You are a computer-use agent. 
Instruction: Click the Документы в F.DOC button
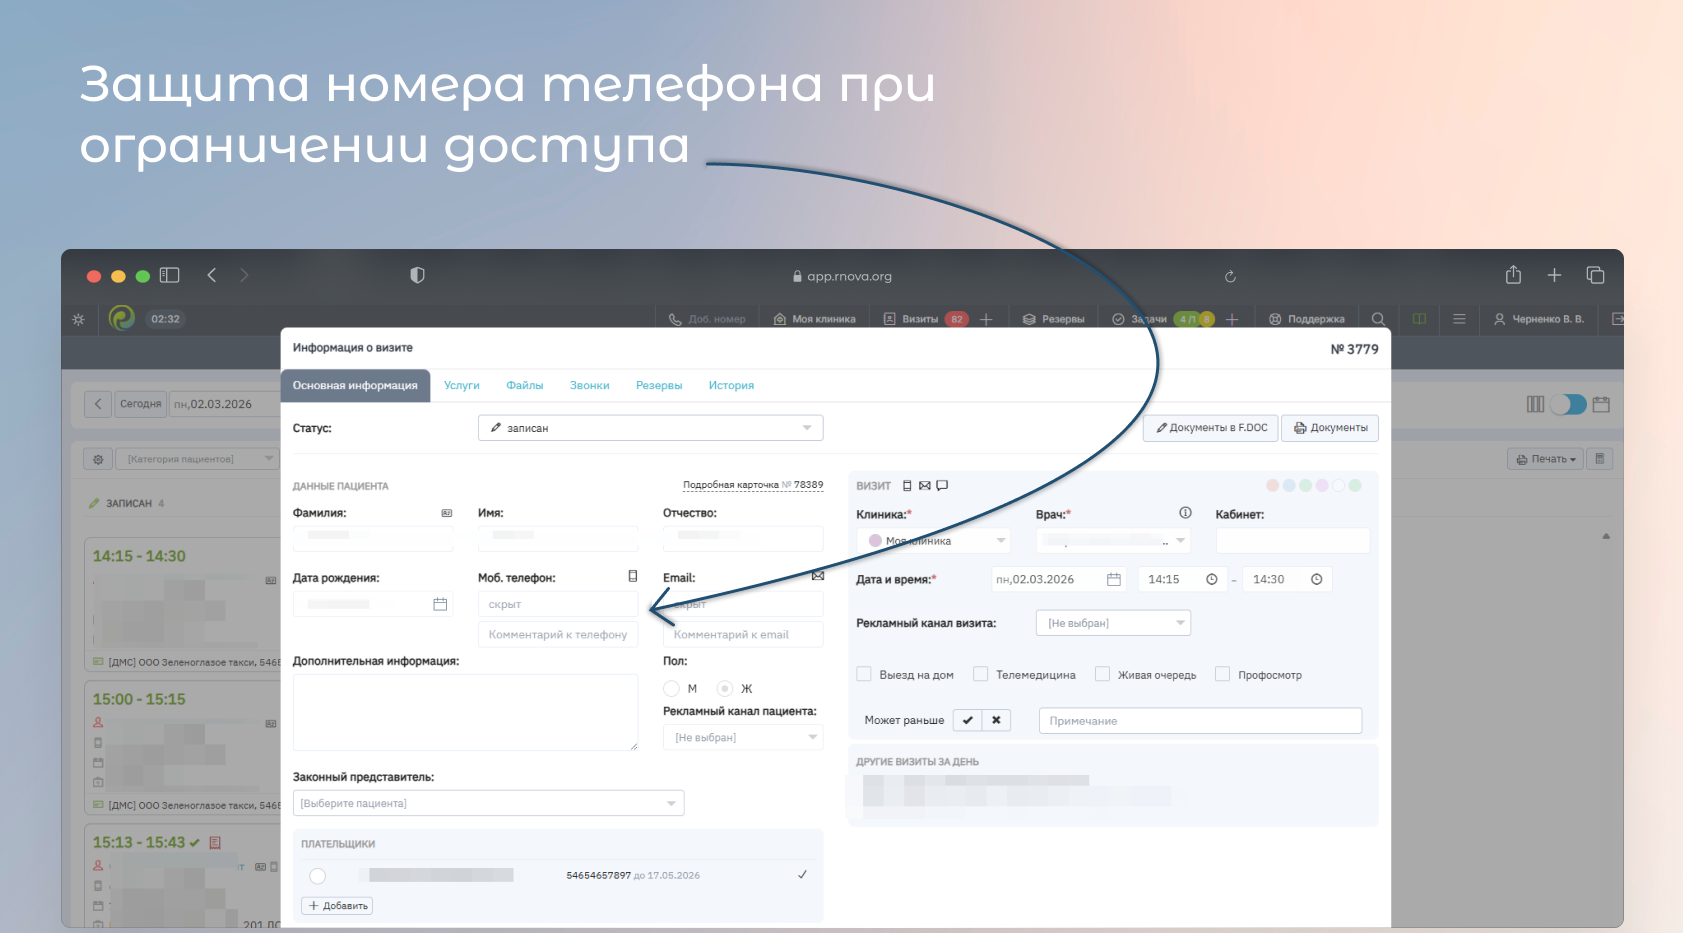click(x=1211, y=428)
